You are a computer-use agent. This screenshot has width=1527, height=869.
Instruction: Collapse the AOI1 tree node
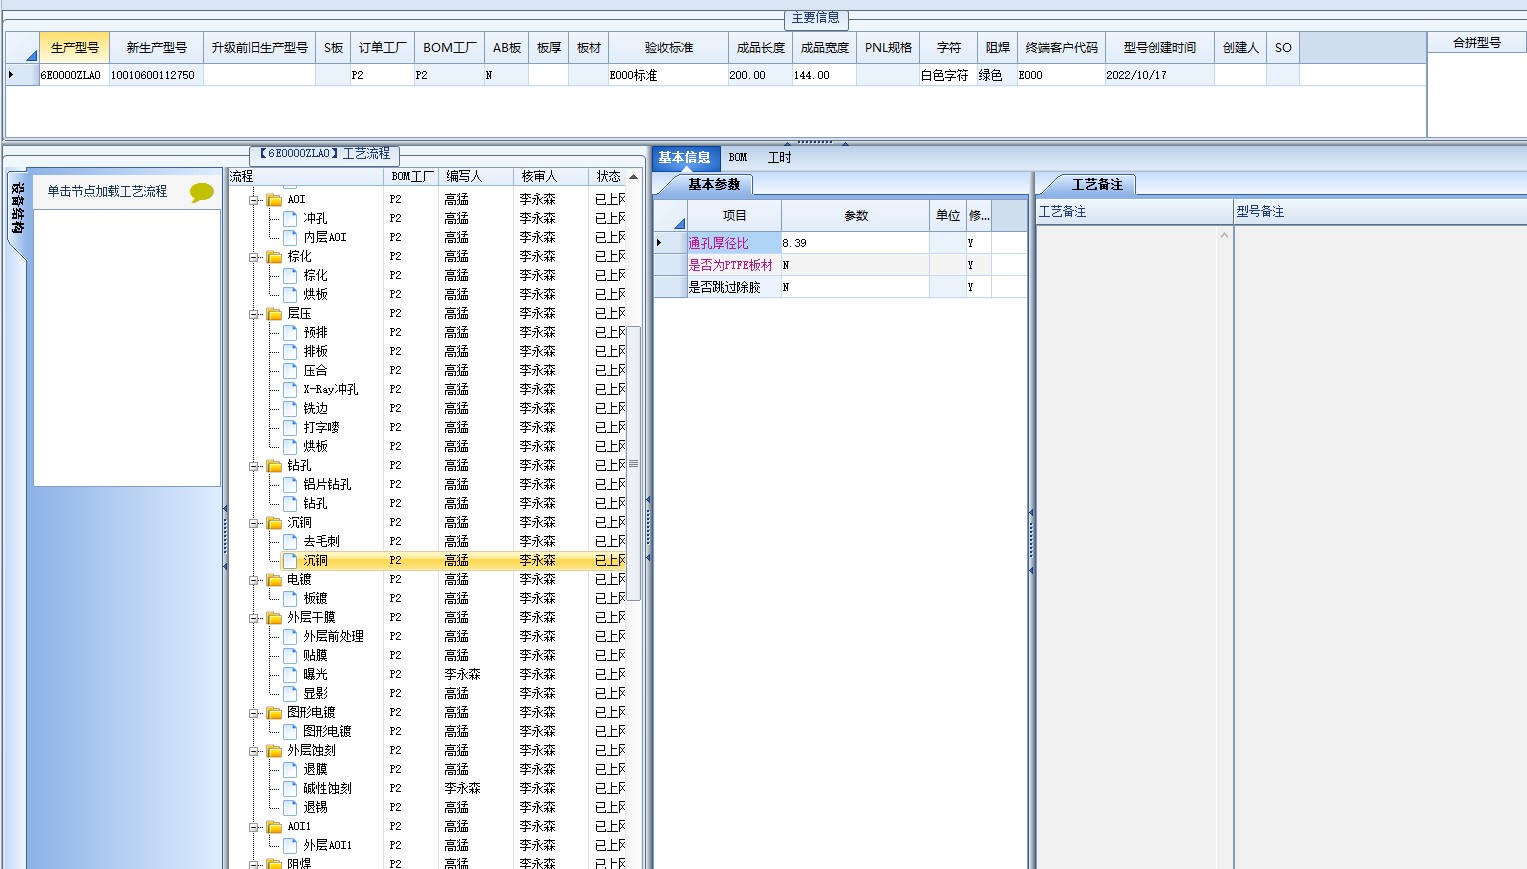tap(255, 827)
